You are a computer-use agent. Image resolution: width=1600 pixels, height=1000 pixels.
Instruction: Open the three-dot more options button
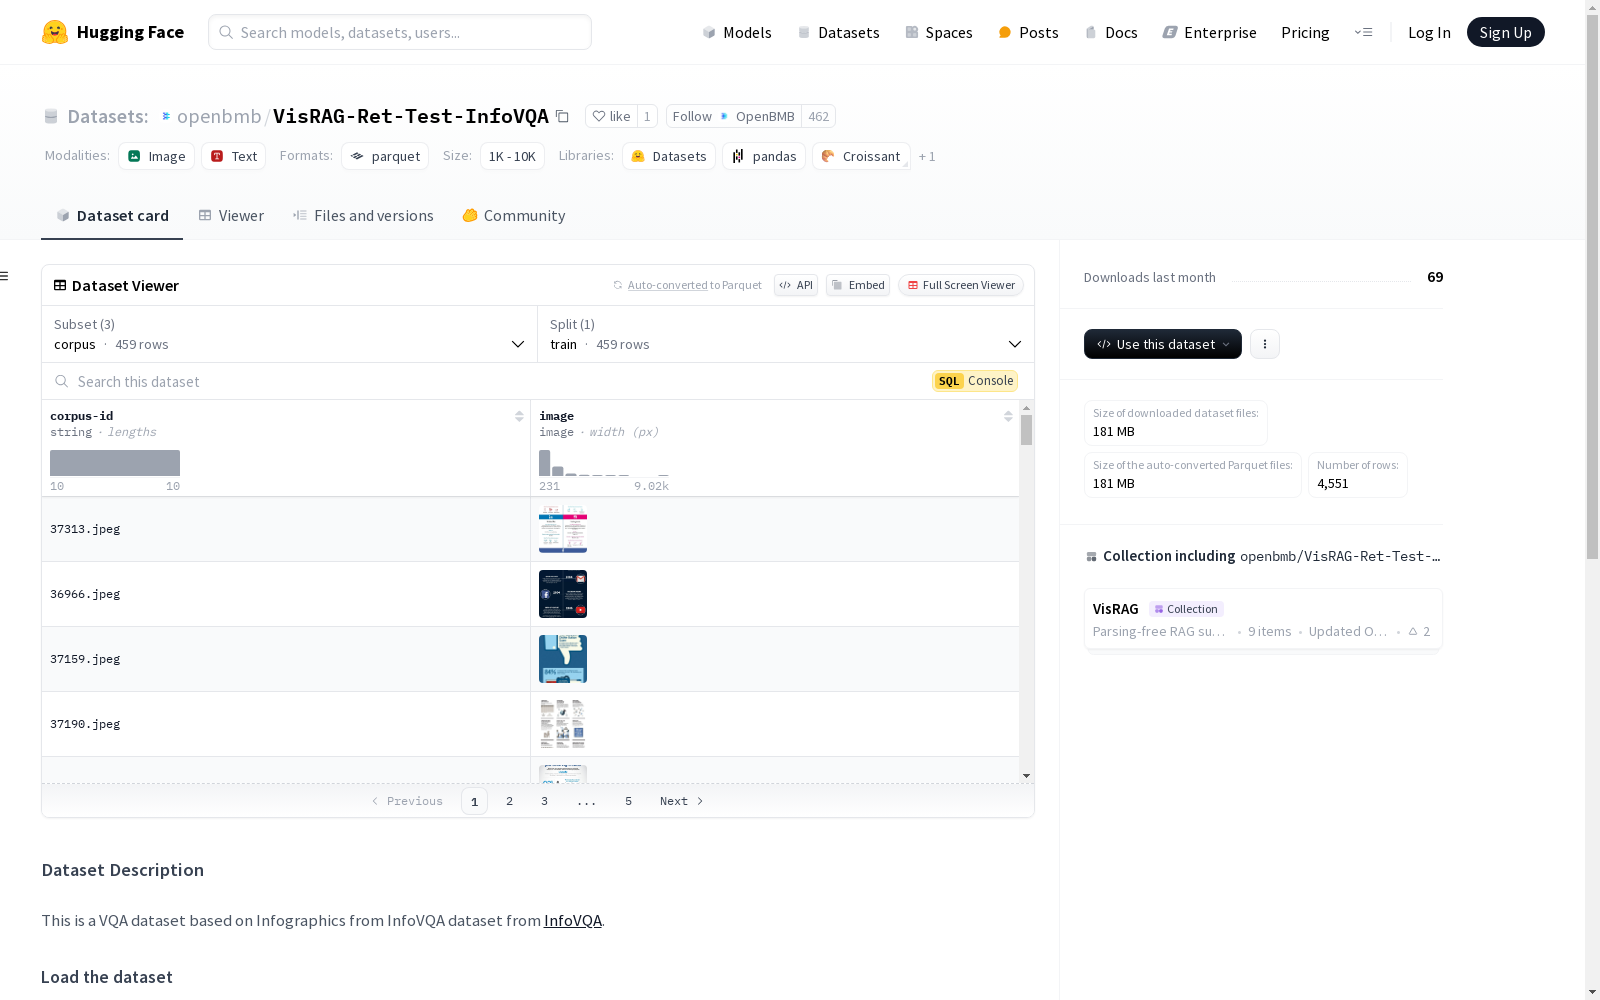[x=1265, y=344]
